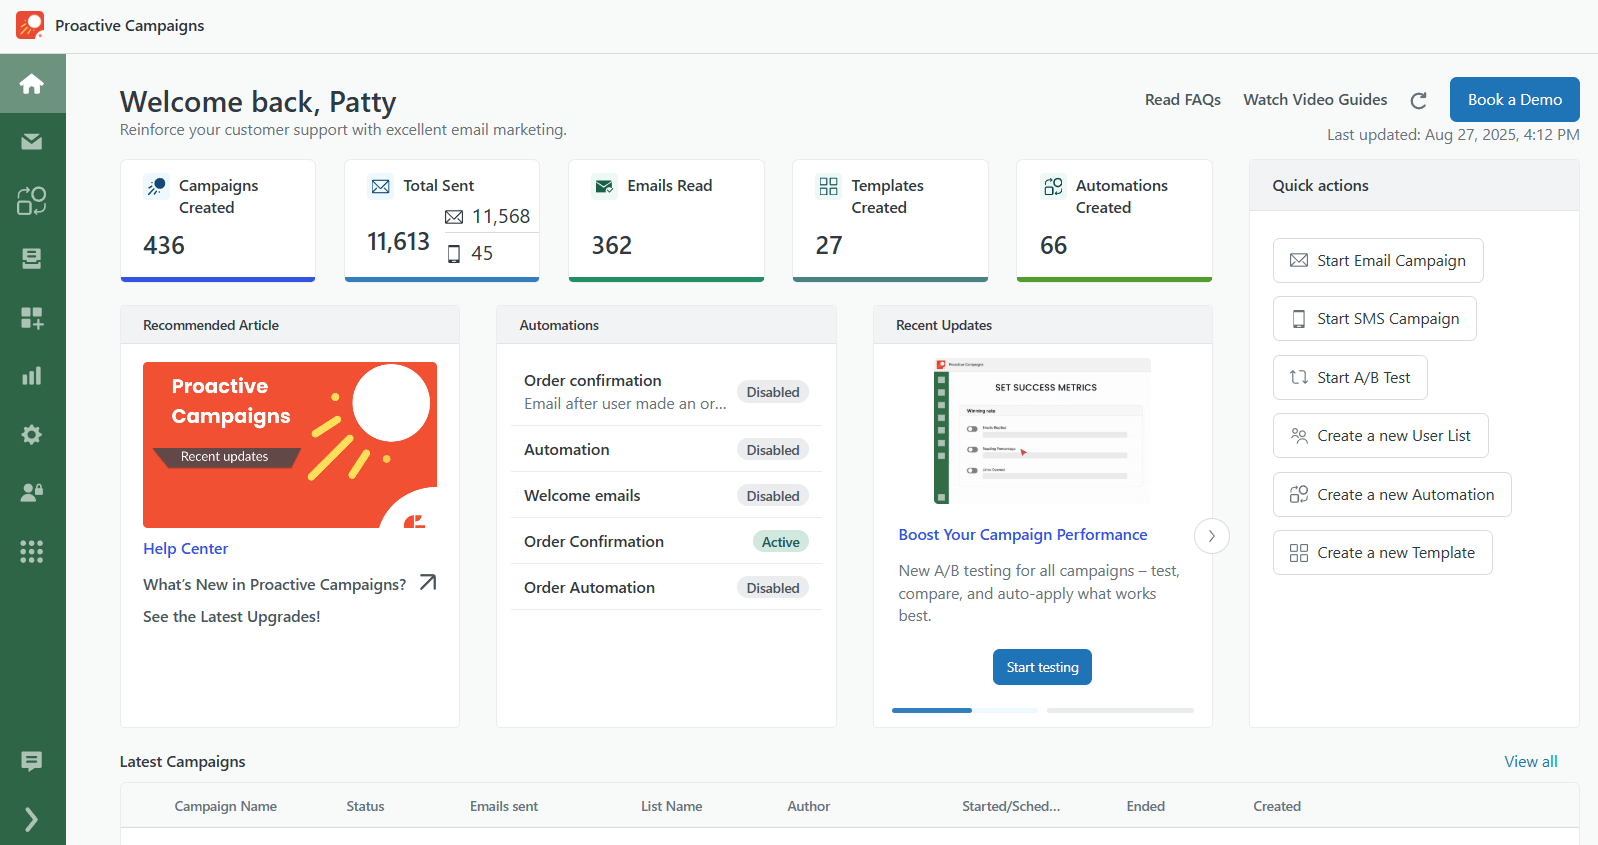The height and width of the screenshot is (845, 1598).
Task: Create a new User List
Action: (x=1381, y=435)
